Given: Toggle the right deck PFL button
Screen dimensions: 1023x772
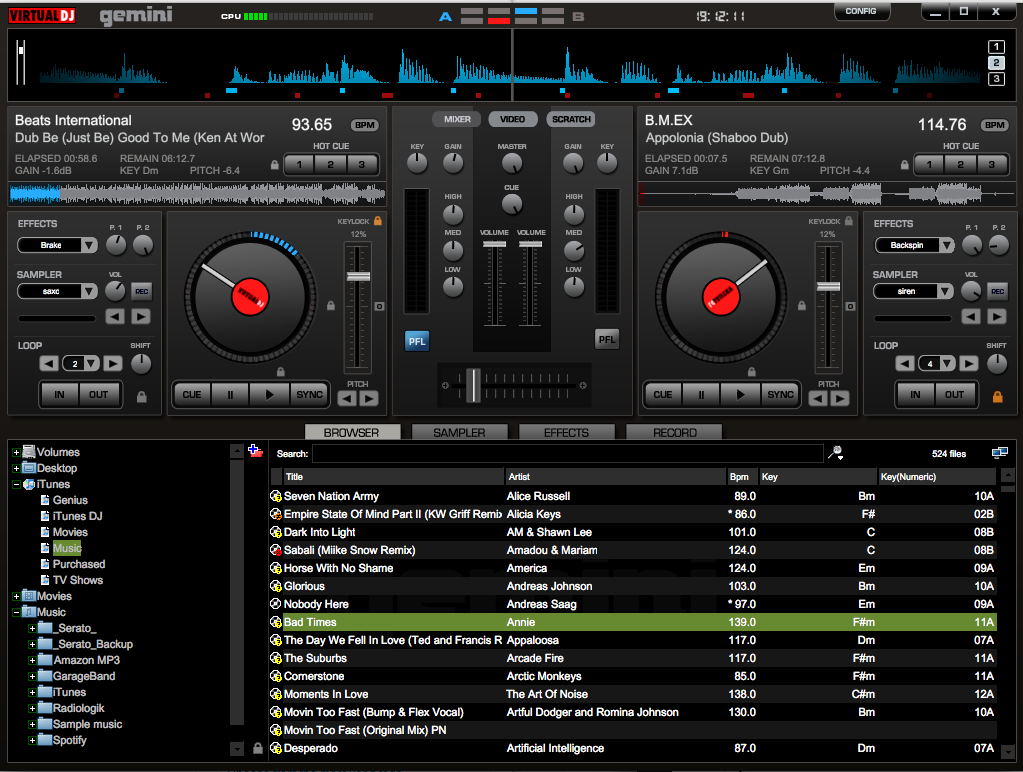Looking at the screenshot, I should point(607,340).
